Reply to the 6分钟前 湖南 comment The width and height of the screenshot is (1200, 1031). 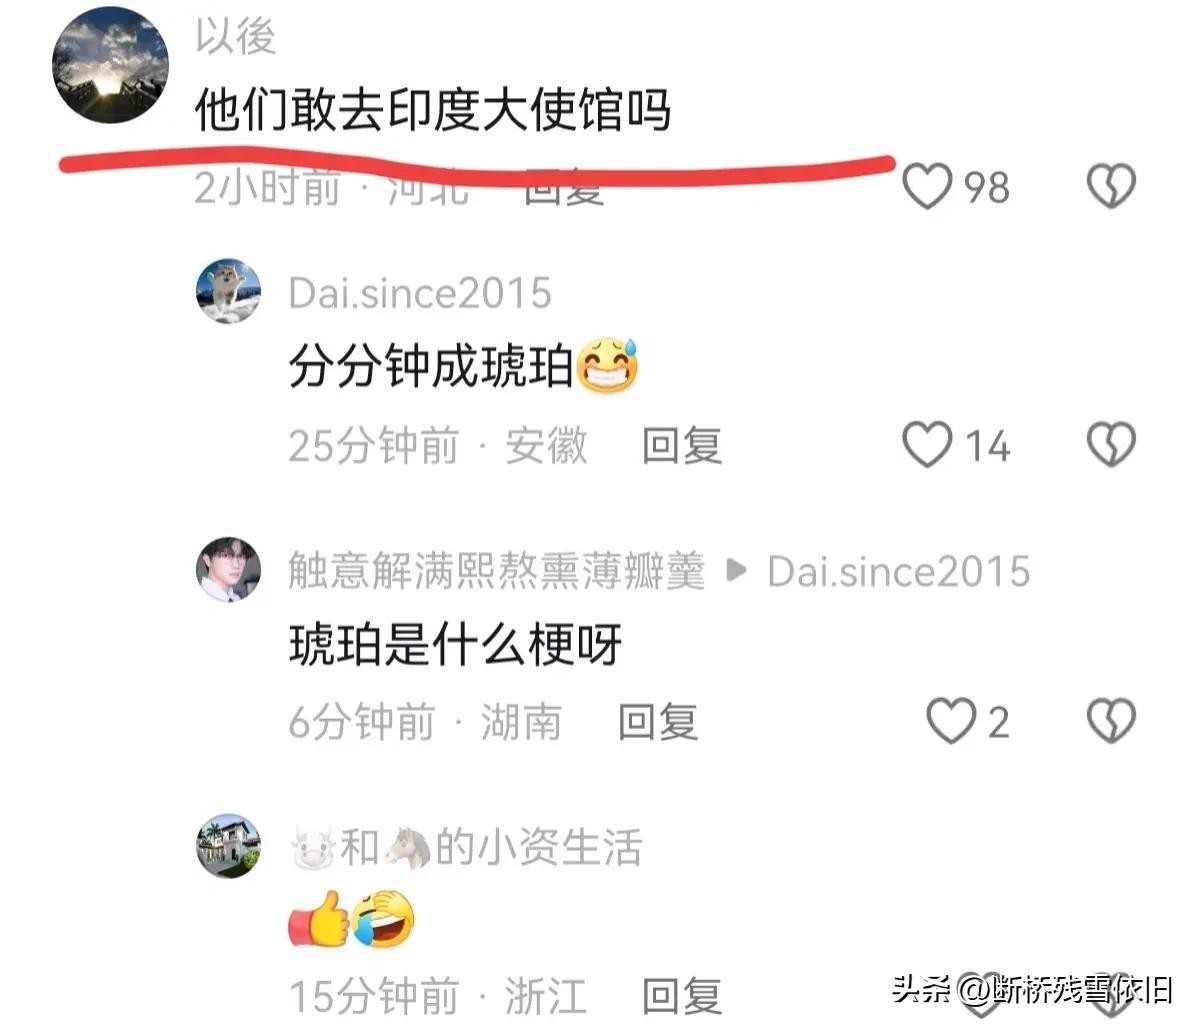coord(658,722)
